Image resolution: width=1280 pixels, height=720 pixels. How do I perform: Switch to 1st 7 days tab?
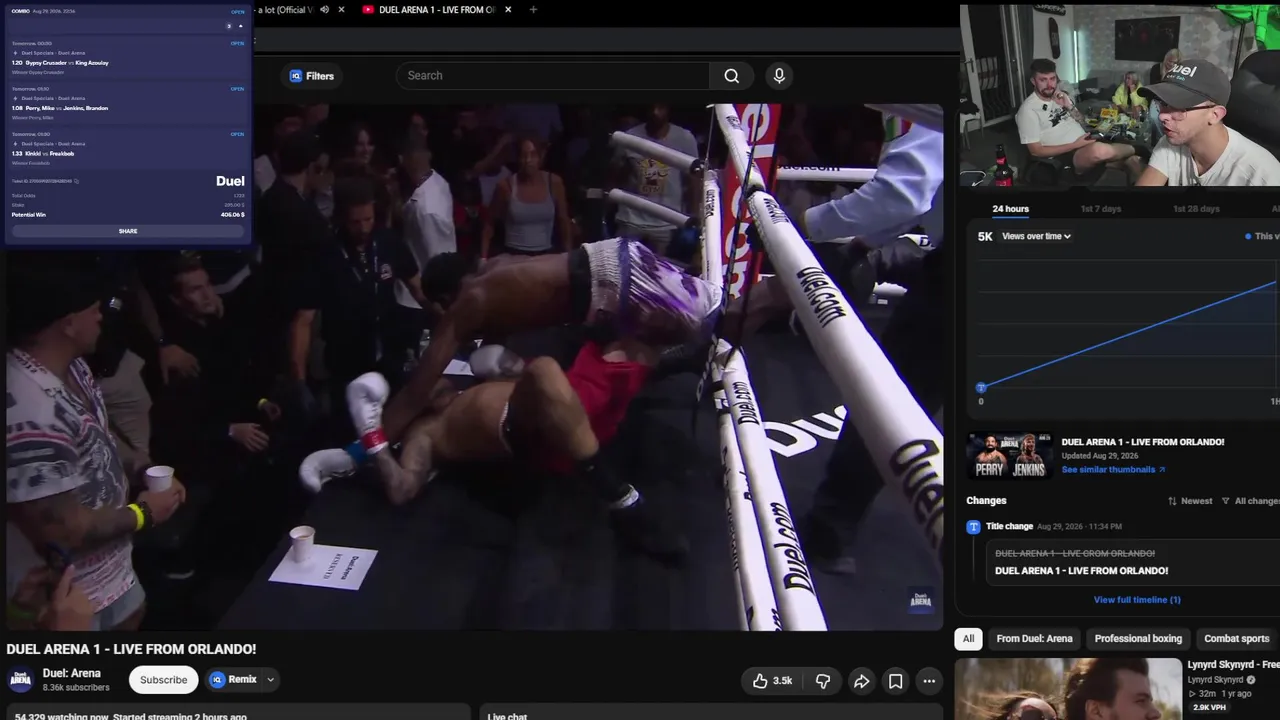[1101, 209]
